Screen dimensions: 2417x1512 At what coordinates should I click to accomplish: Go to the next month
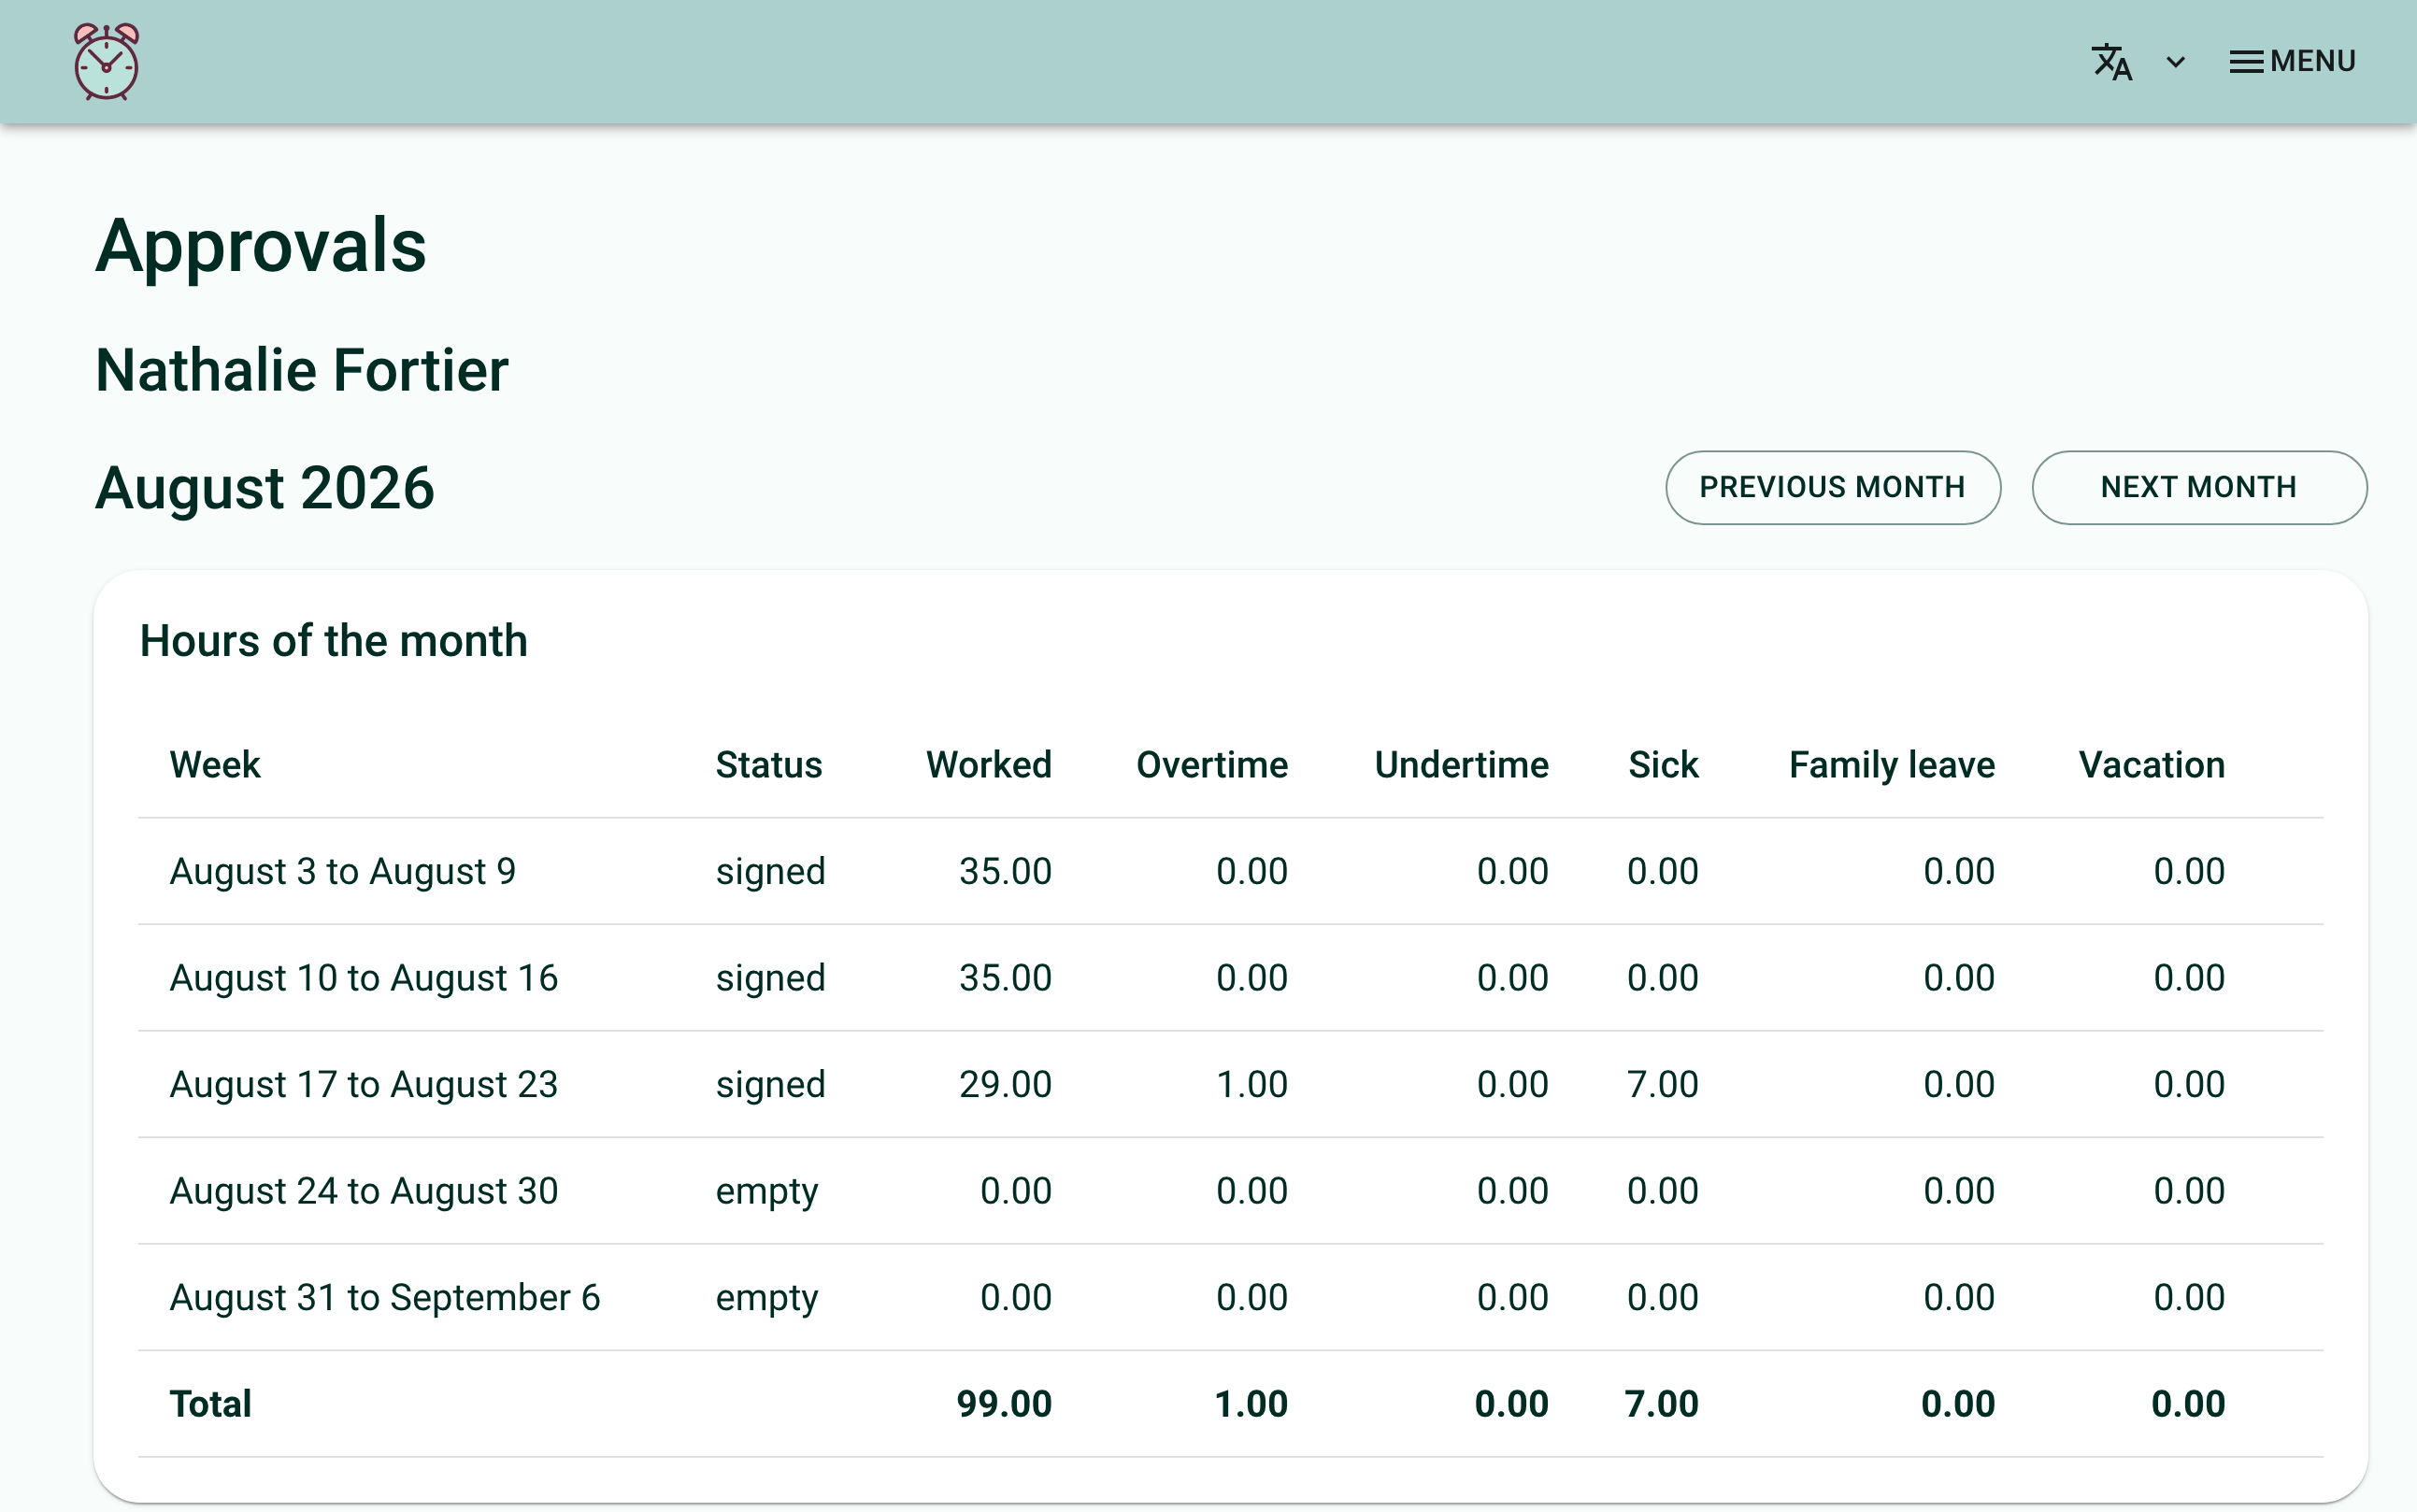pos(2199,487)
